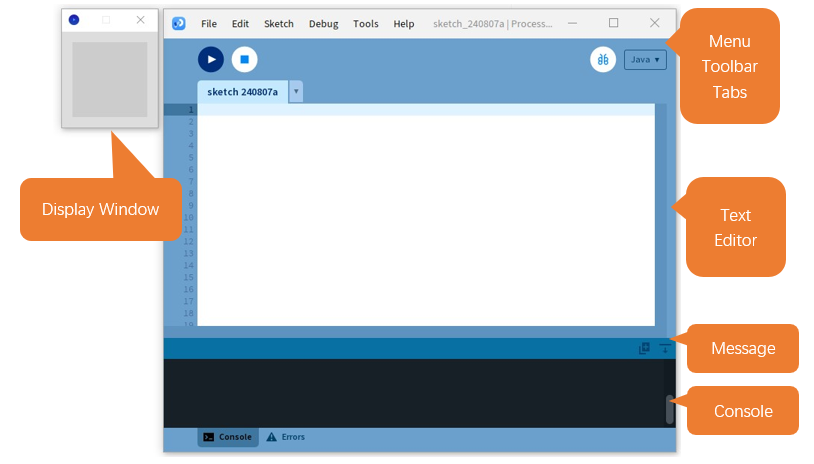The height and width of the screenshot is (464, 814).
Task: Click line number 10 in the gutter
Action: 188,217
